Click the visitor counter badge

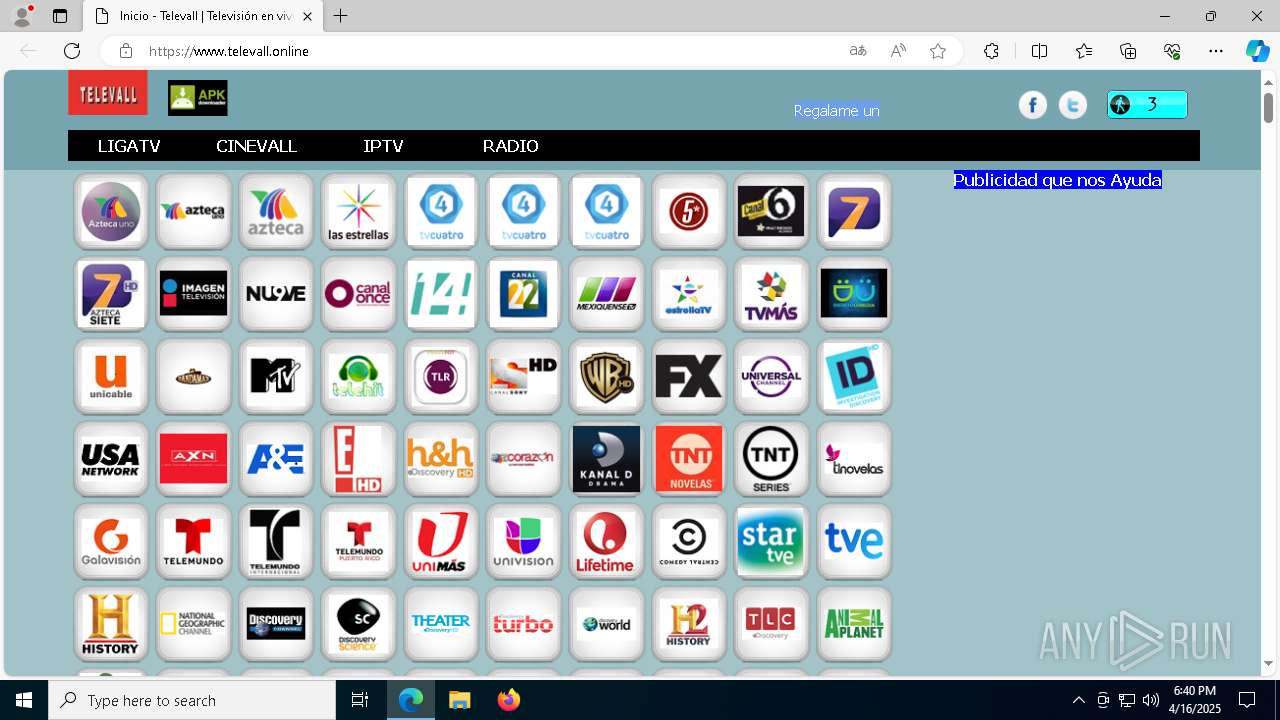point(1147,104)
